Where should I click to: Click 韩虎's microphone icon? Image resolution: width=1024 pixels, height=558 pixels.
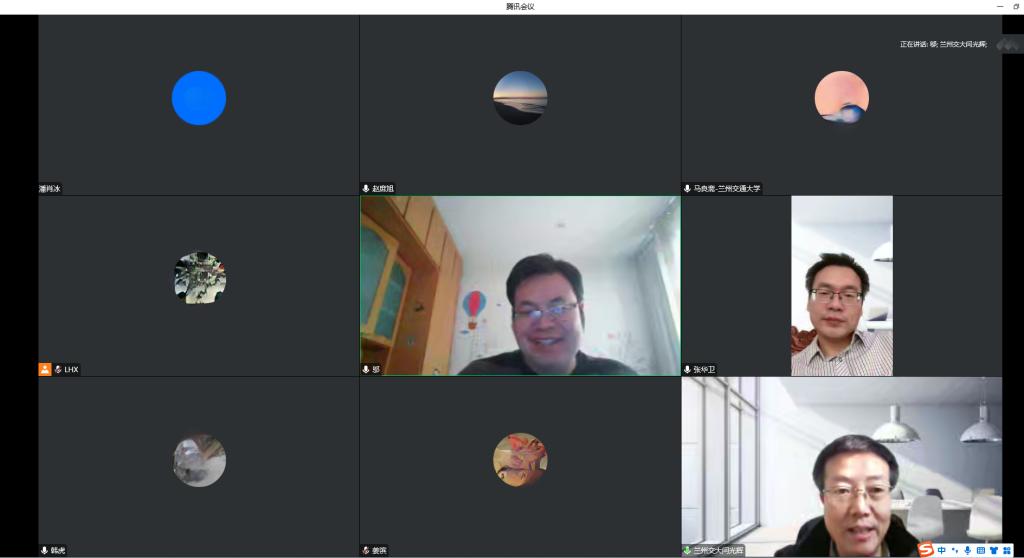tap(44, 550)
